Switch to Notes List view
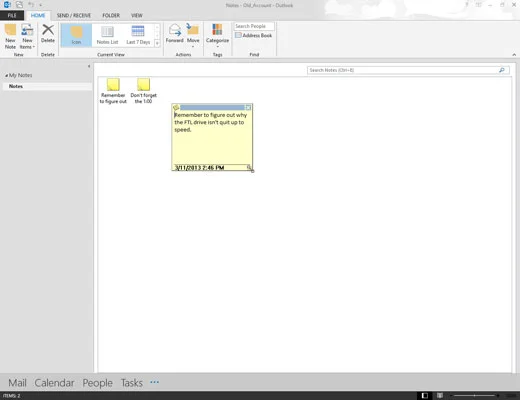Viewport: 520px width, 400px height. pos(107,35)
